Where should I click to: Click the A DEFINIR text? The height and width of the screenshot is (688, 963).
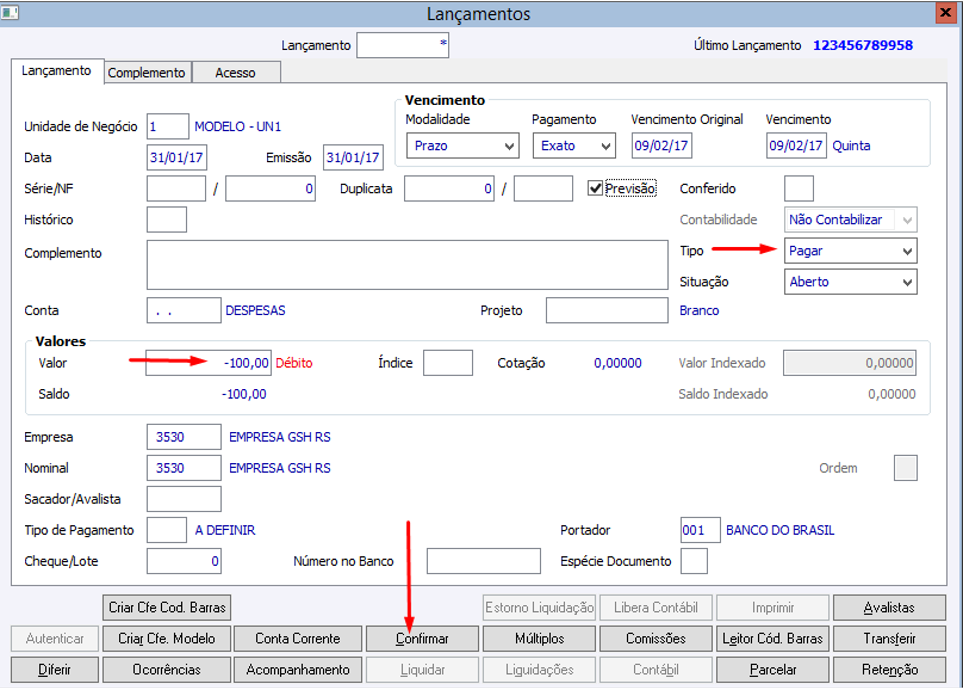click(225, 530)
